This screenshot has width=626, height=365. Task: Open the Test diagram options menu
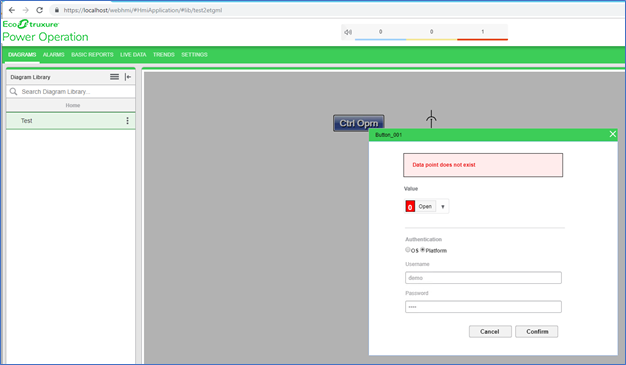(x=127, y=121)
